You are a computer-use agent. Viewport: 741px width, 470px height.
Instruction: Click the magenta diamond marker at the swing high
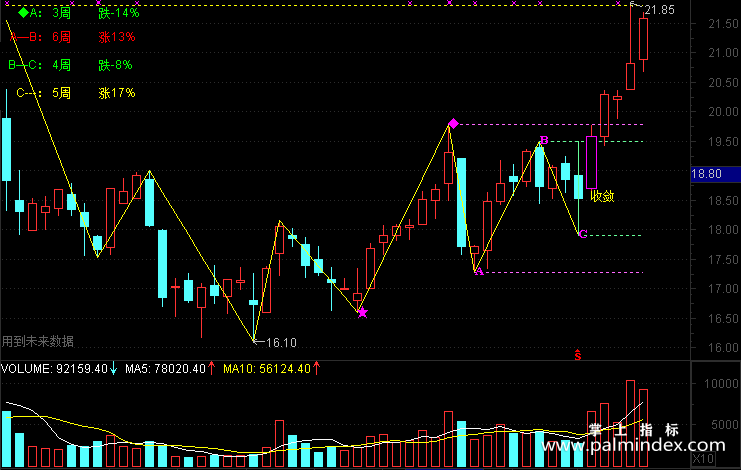[x=453, y=124]
